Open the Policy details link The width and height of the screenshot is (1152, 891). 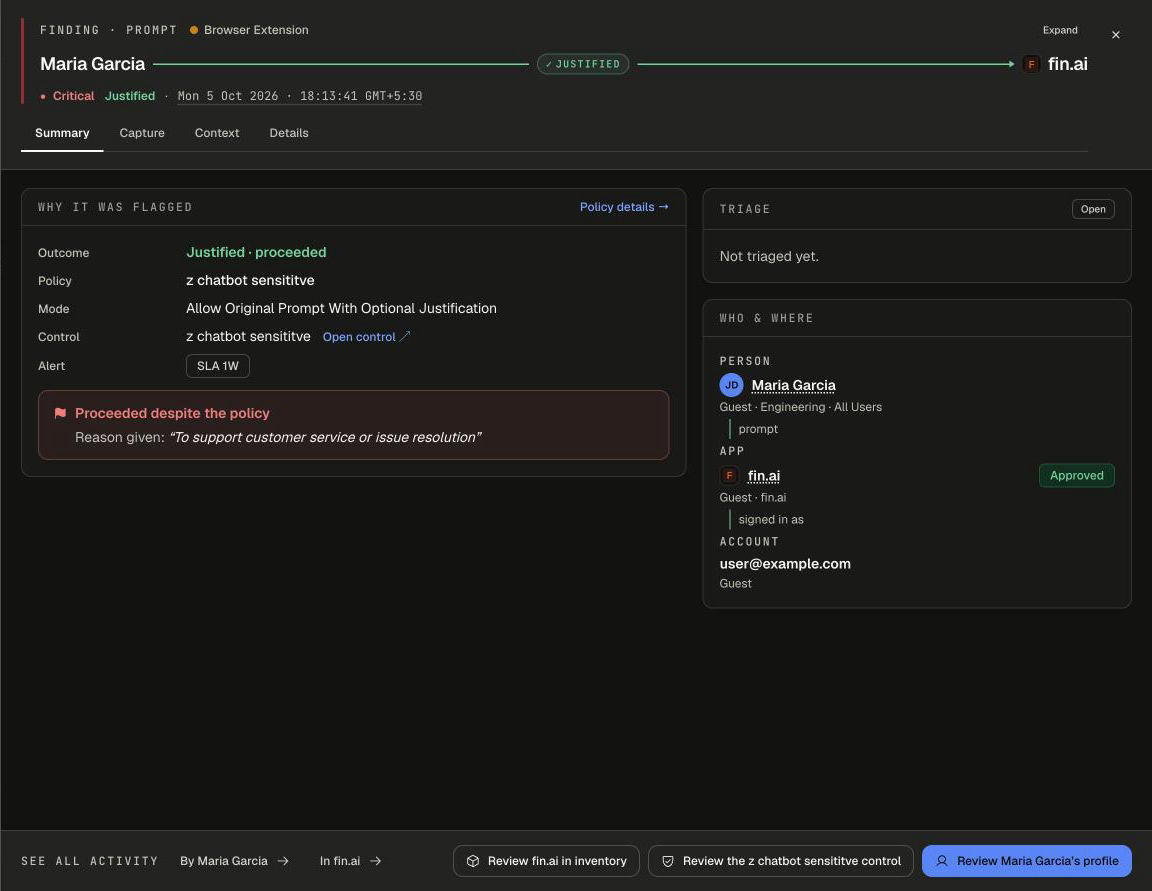pos(624,207)
